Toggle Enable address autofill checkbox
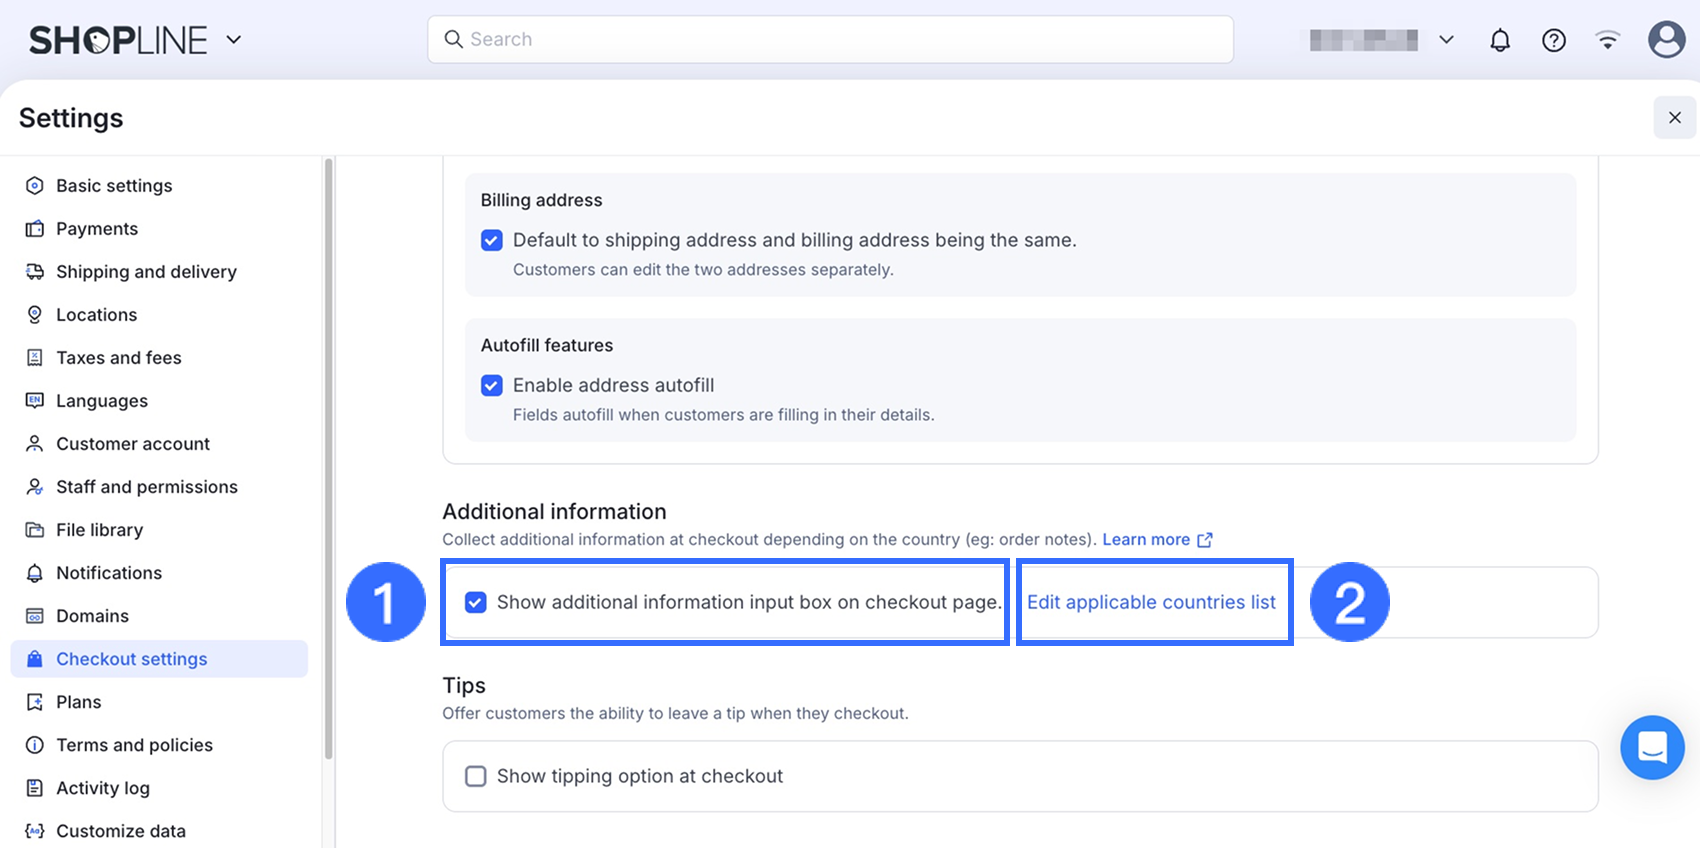 click(492, 385)
